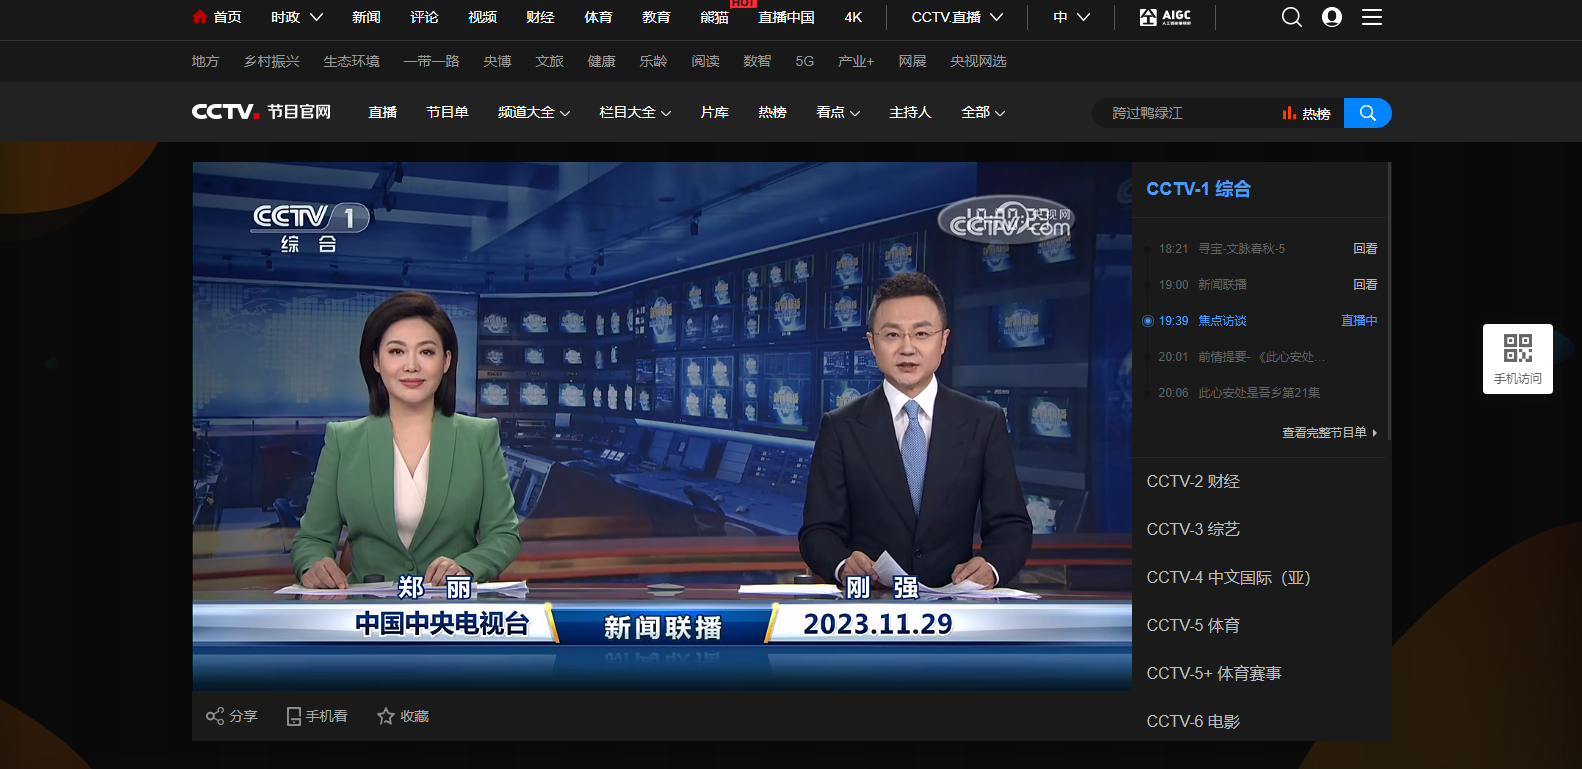Open the top-bar search magnifier icon
The width and height of the screenshot is (1582, 769).
1291,17
